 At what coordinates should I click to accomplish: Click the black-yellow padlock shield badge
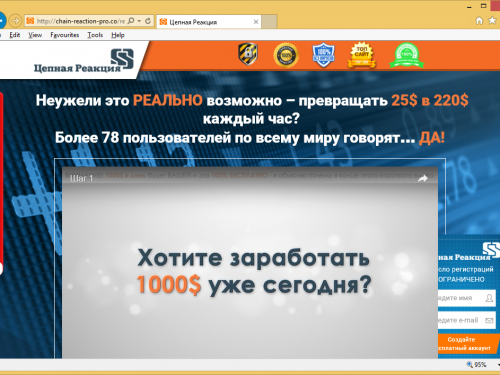tap(248, 54)
